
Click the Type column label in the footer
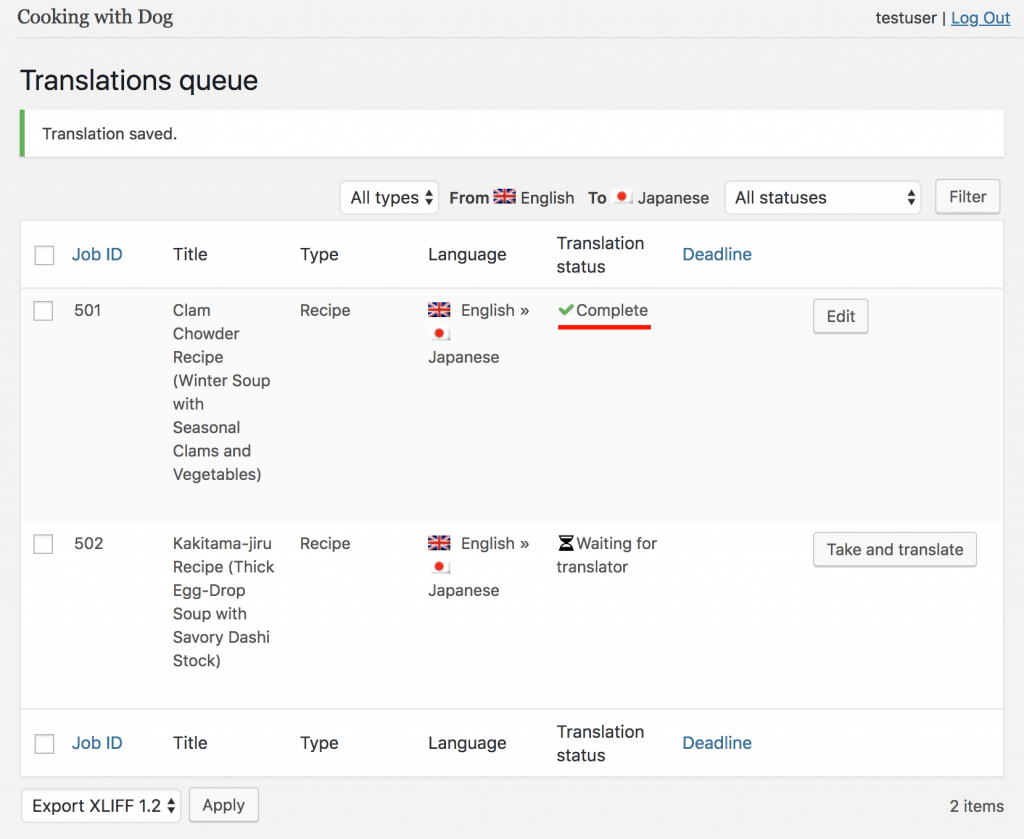[319, 742]
